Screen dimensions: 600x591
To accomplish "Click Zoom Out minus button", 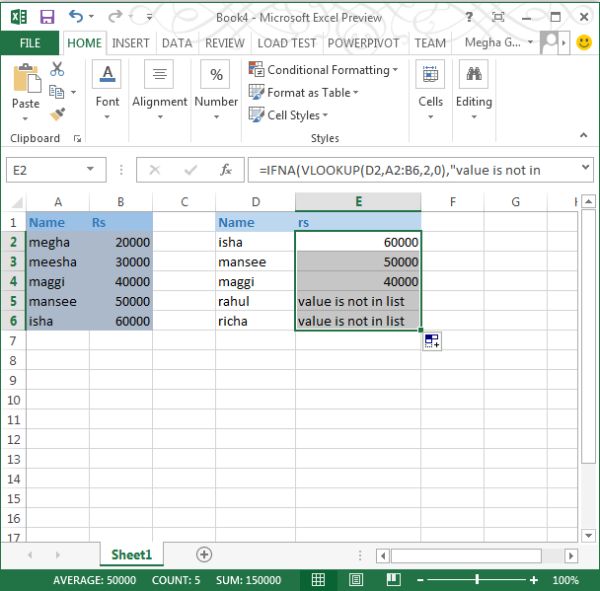I will 420,580.
